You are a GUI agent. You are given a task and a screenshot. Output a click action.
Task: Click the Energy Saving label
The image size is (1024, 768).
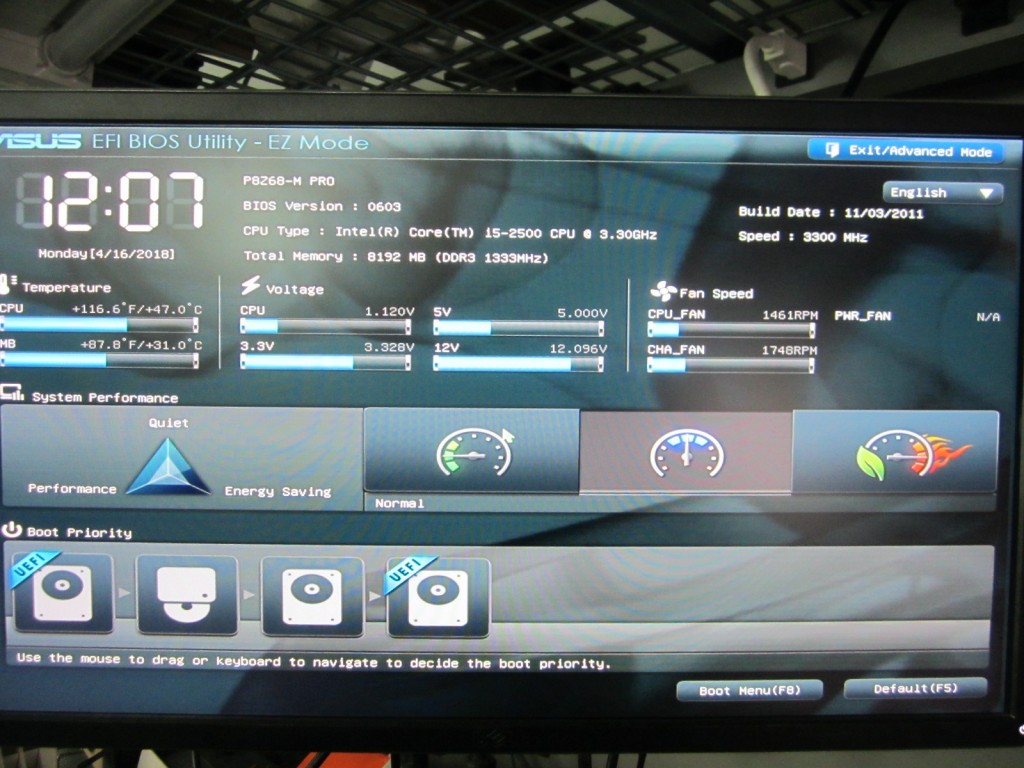278,491
